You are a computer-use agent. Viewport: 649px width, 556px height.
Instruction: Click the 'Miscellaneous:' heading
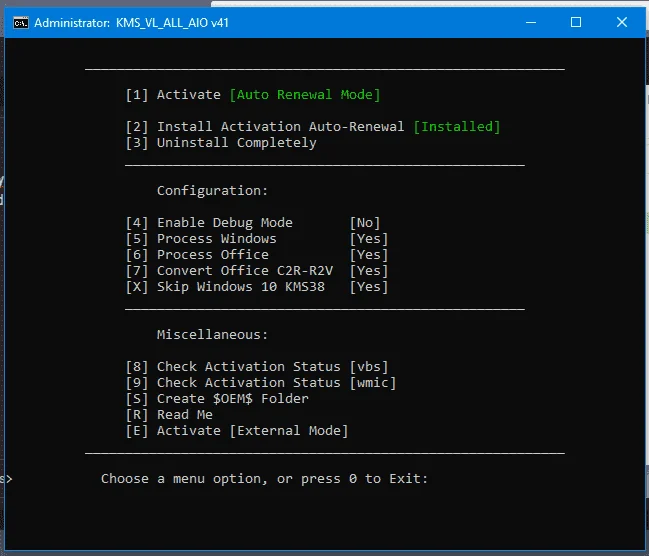[x=212, y=335]
